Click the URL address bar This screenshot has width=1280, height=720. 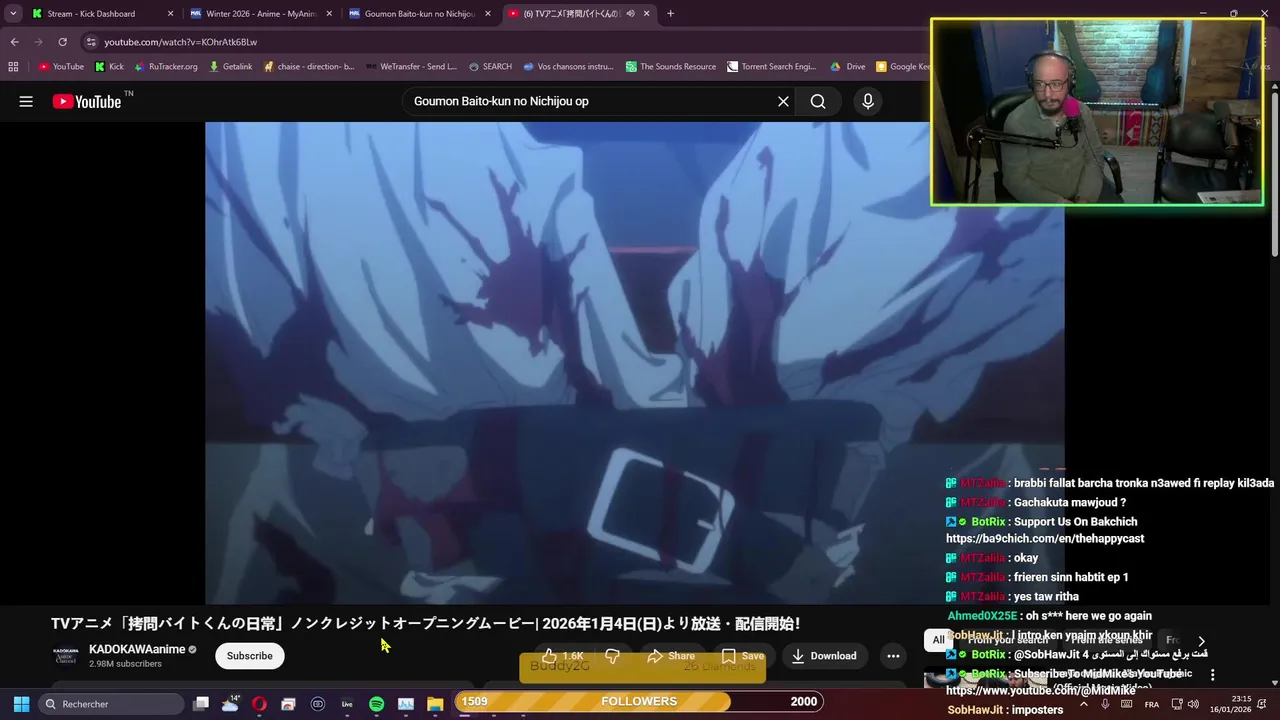pyautogui.click(x=500, y=42)
